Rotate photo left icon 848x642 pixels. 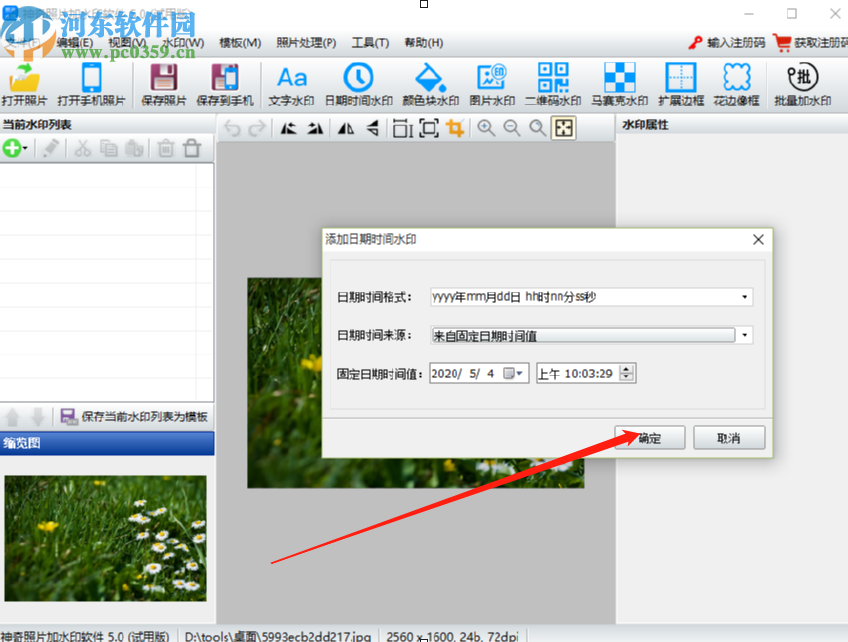point(288,128)
